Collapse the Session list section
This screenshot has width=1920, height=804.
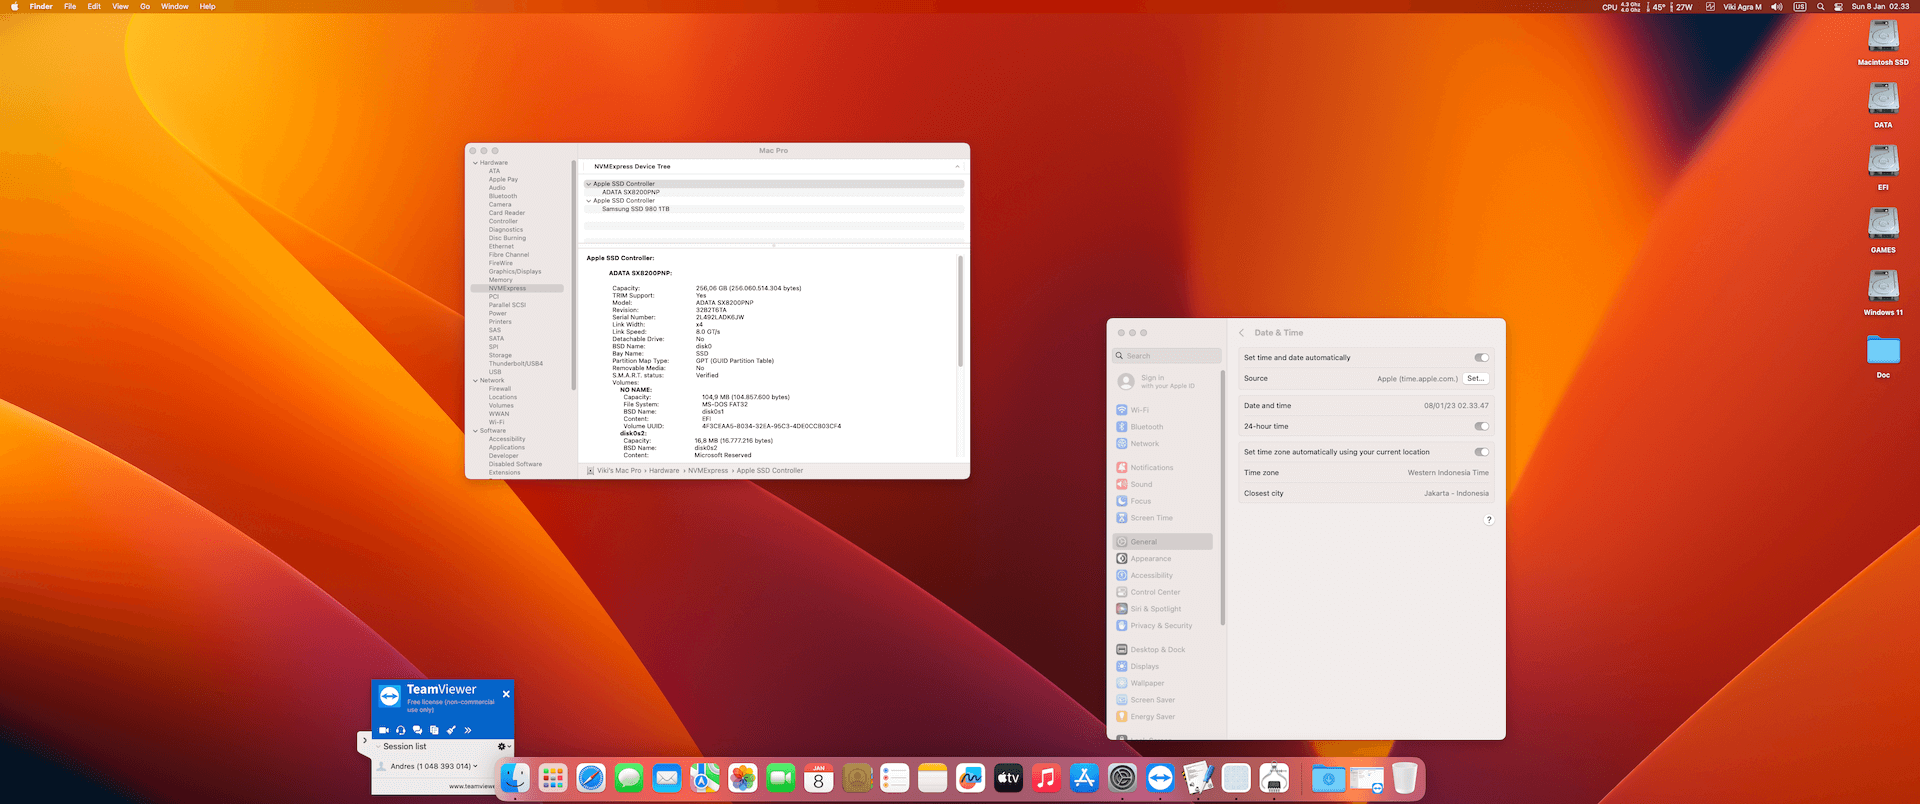[378, 747]
